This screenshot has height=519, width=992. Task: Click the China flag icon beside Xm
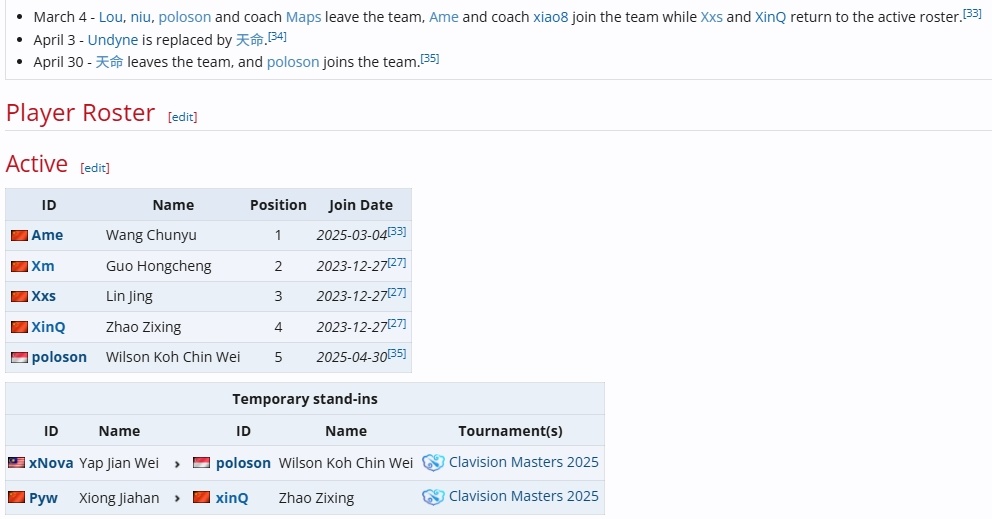pos(20,266)
